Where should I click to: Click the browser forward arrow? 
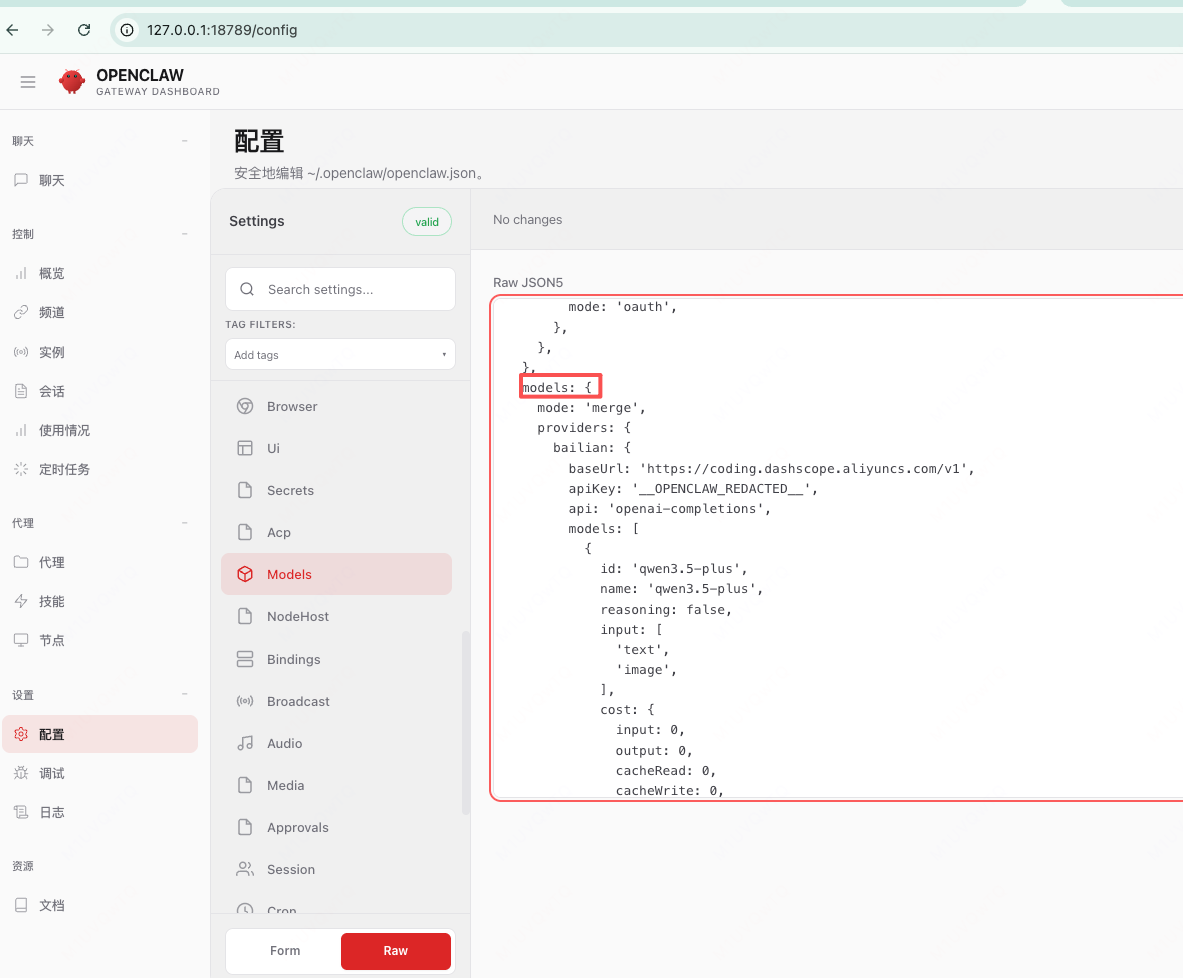coord(48,30)
